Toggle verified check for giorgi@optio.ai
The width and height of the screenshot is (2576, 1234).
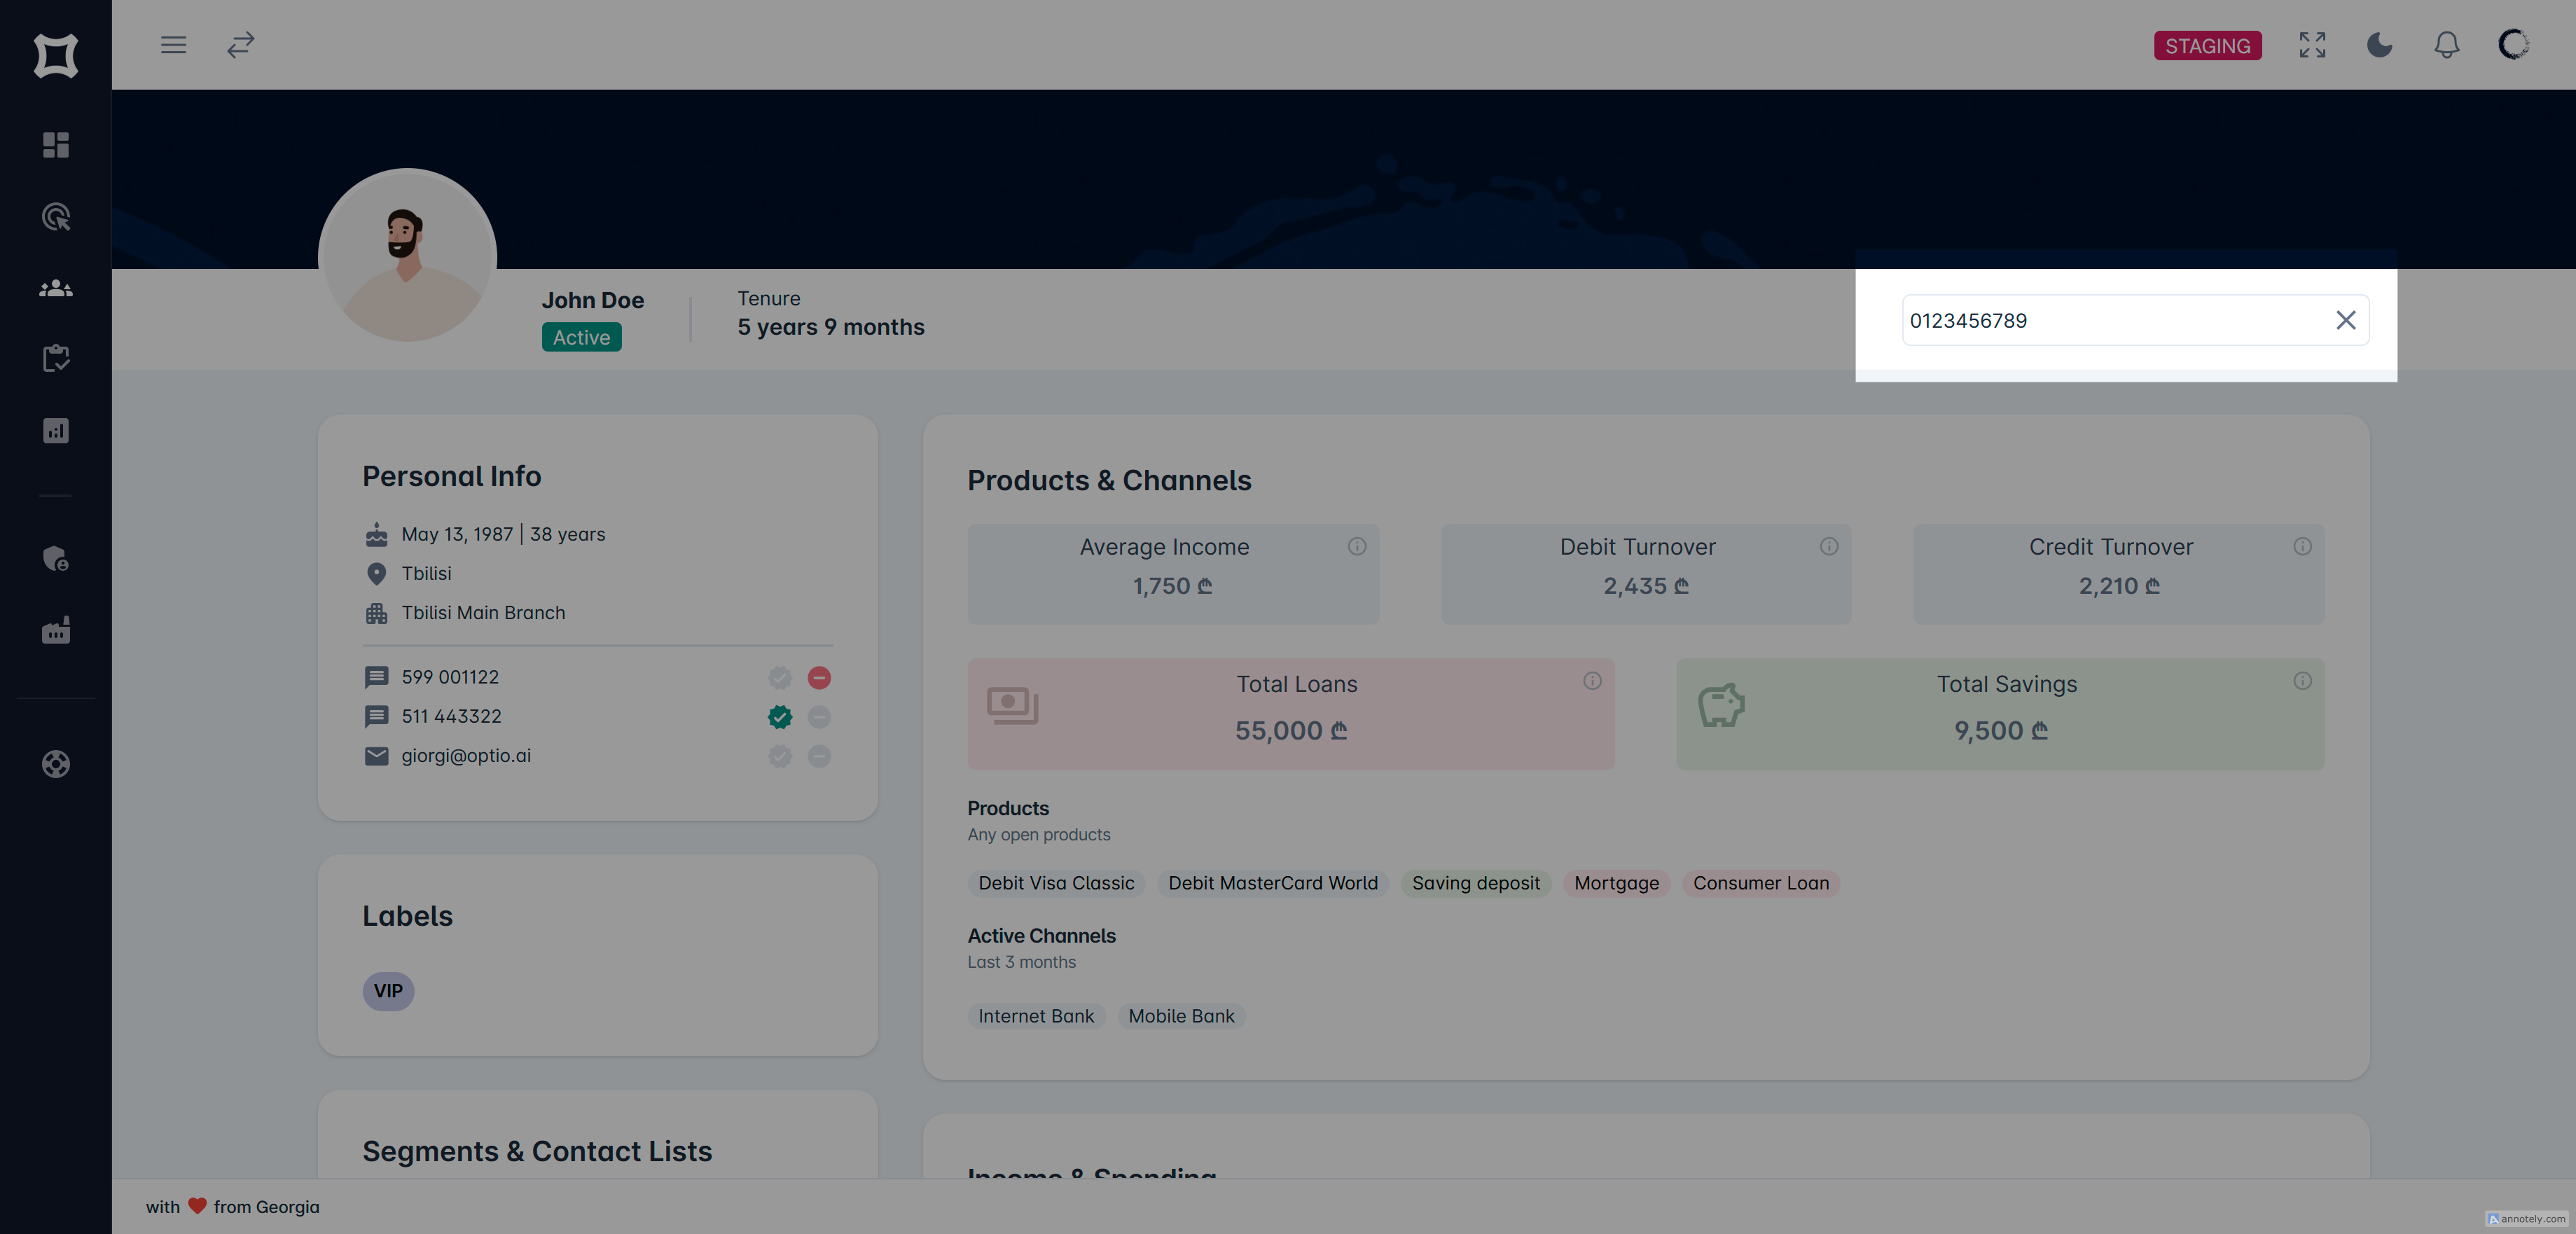[780, 756]
